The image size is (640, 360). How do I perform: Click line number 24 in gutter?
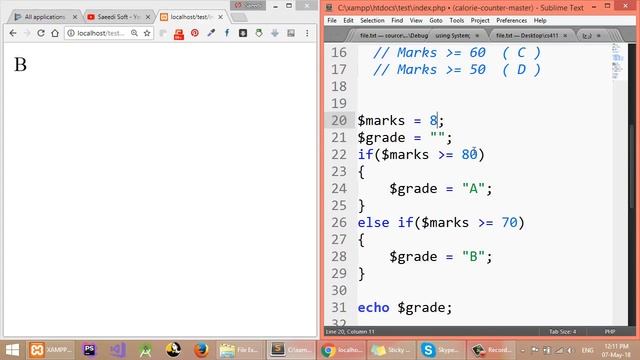pyautogui.click(x=339, y=189)
